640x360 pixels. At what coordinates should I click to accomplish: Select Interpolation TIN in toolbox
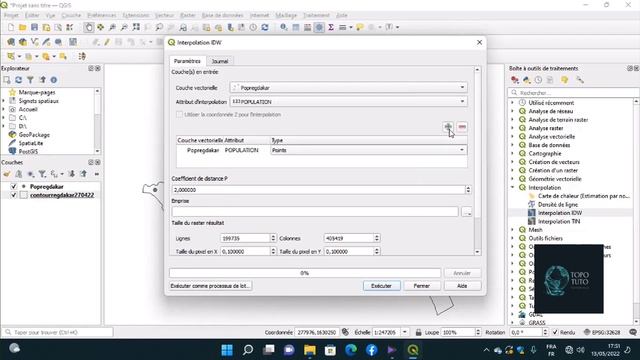click(559, 222)
